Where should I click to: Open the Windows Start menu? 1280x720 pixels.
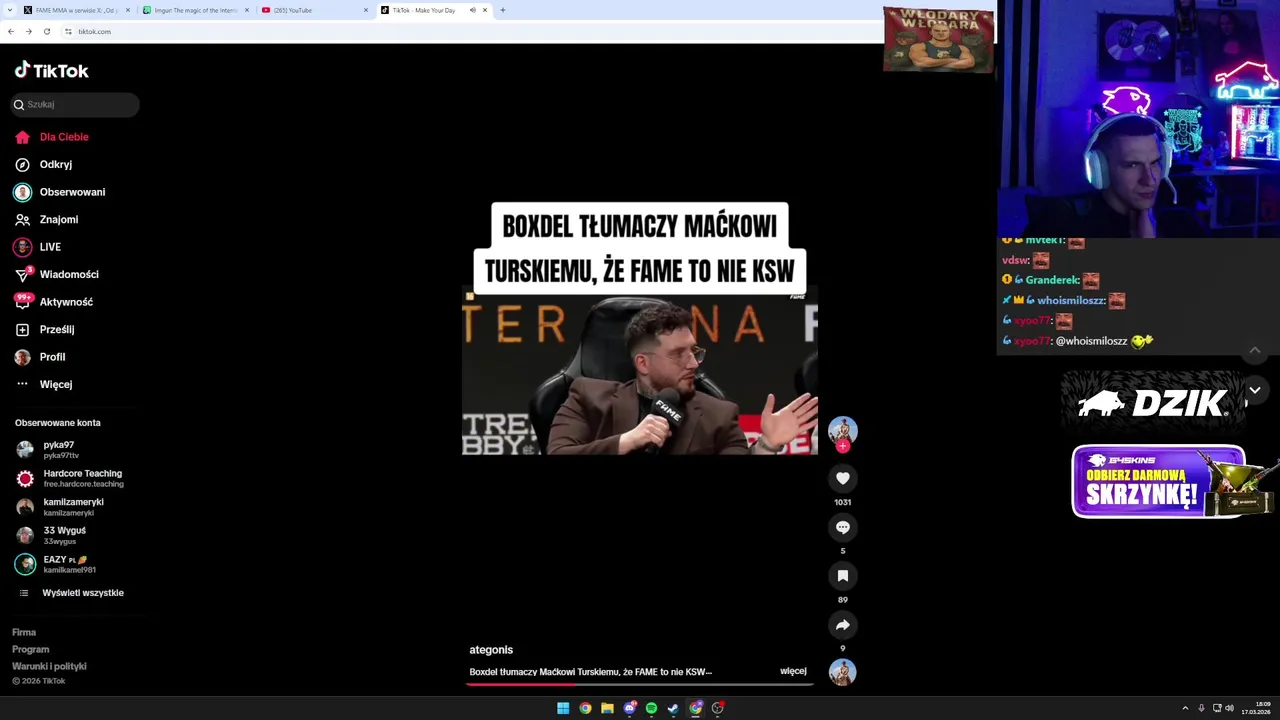(563, 708)
